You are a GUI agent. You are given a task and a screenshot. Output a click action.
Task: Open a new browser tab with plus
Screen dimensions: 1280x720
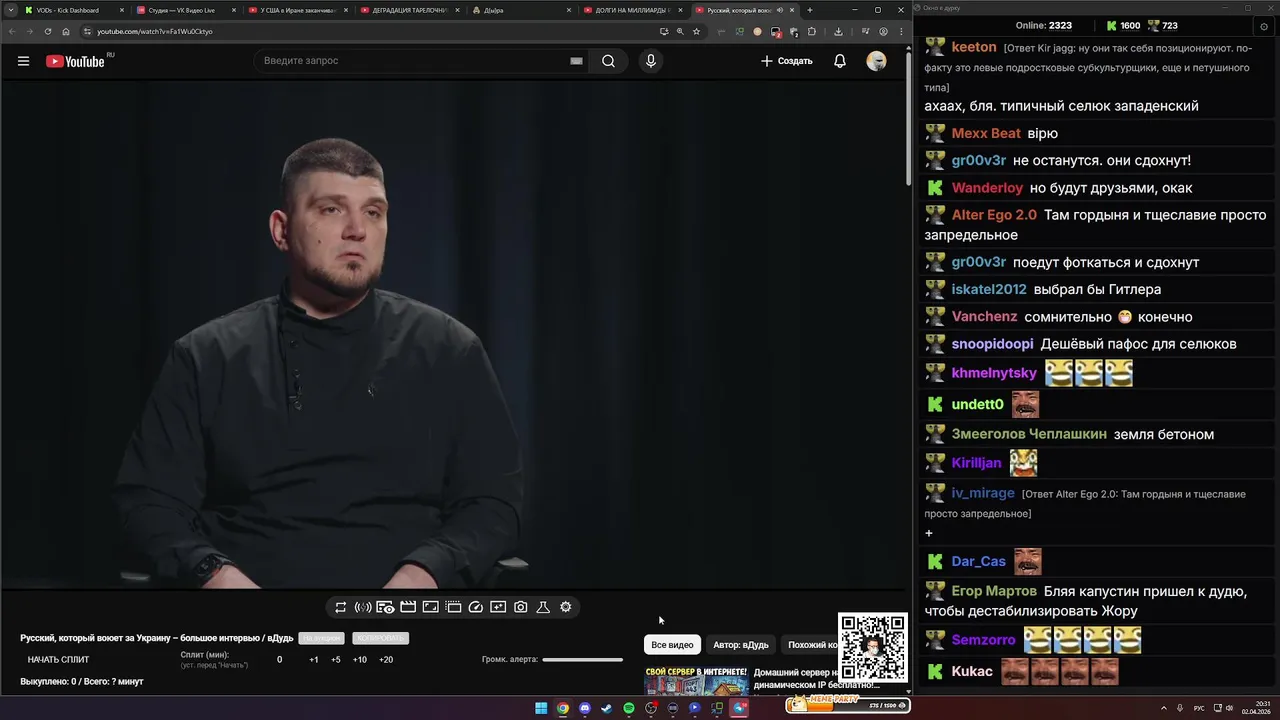810,10
